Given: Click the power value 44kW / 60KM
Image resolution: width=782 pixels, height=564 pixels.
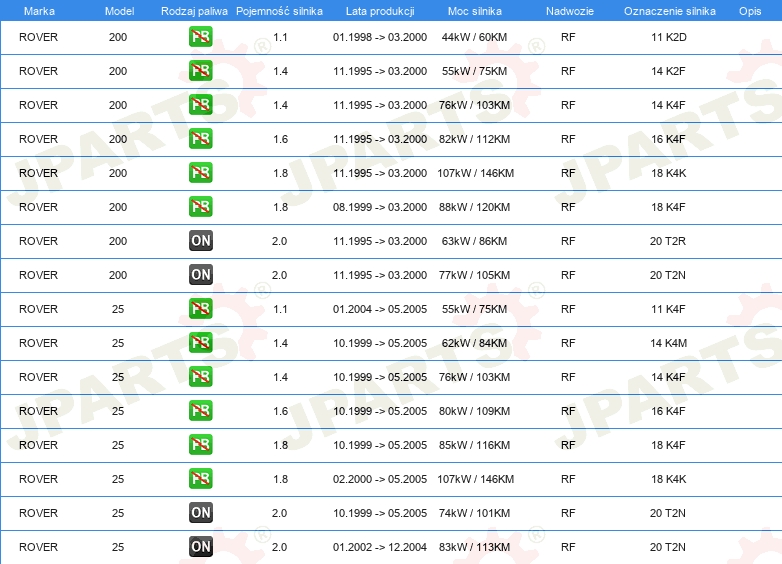Looking at the screenshot, I should 474,37.
